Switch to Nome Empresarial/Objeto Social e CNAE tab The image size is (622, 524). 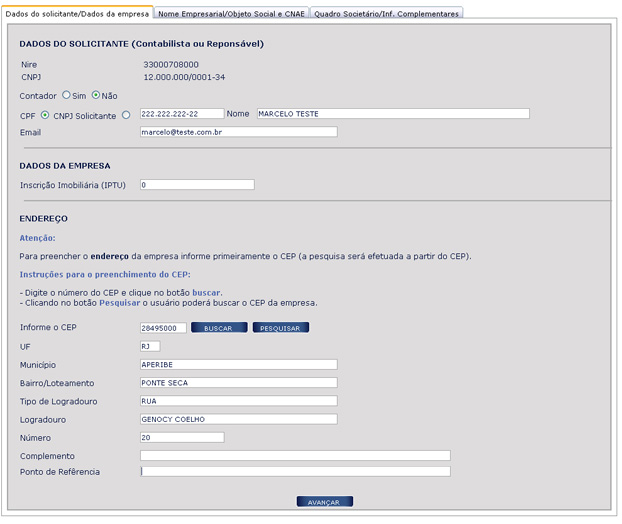pos(231,13)
